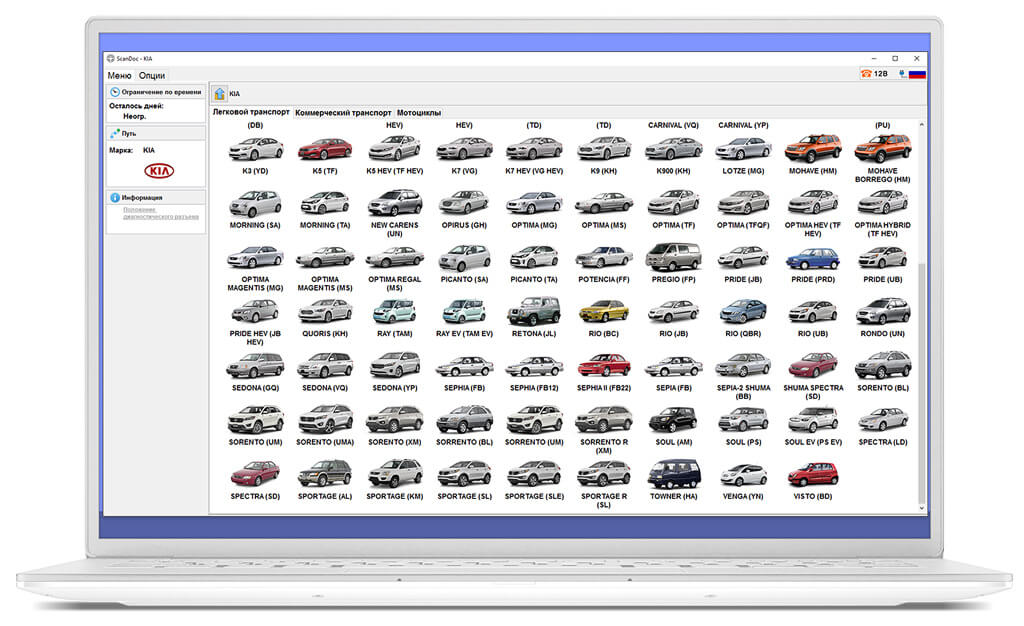Image resolution: width=1024 pixels, height=626 pixels.
Task: Open the Меню menu
Action: pyautogui.click(x=120, y=76)
